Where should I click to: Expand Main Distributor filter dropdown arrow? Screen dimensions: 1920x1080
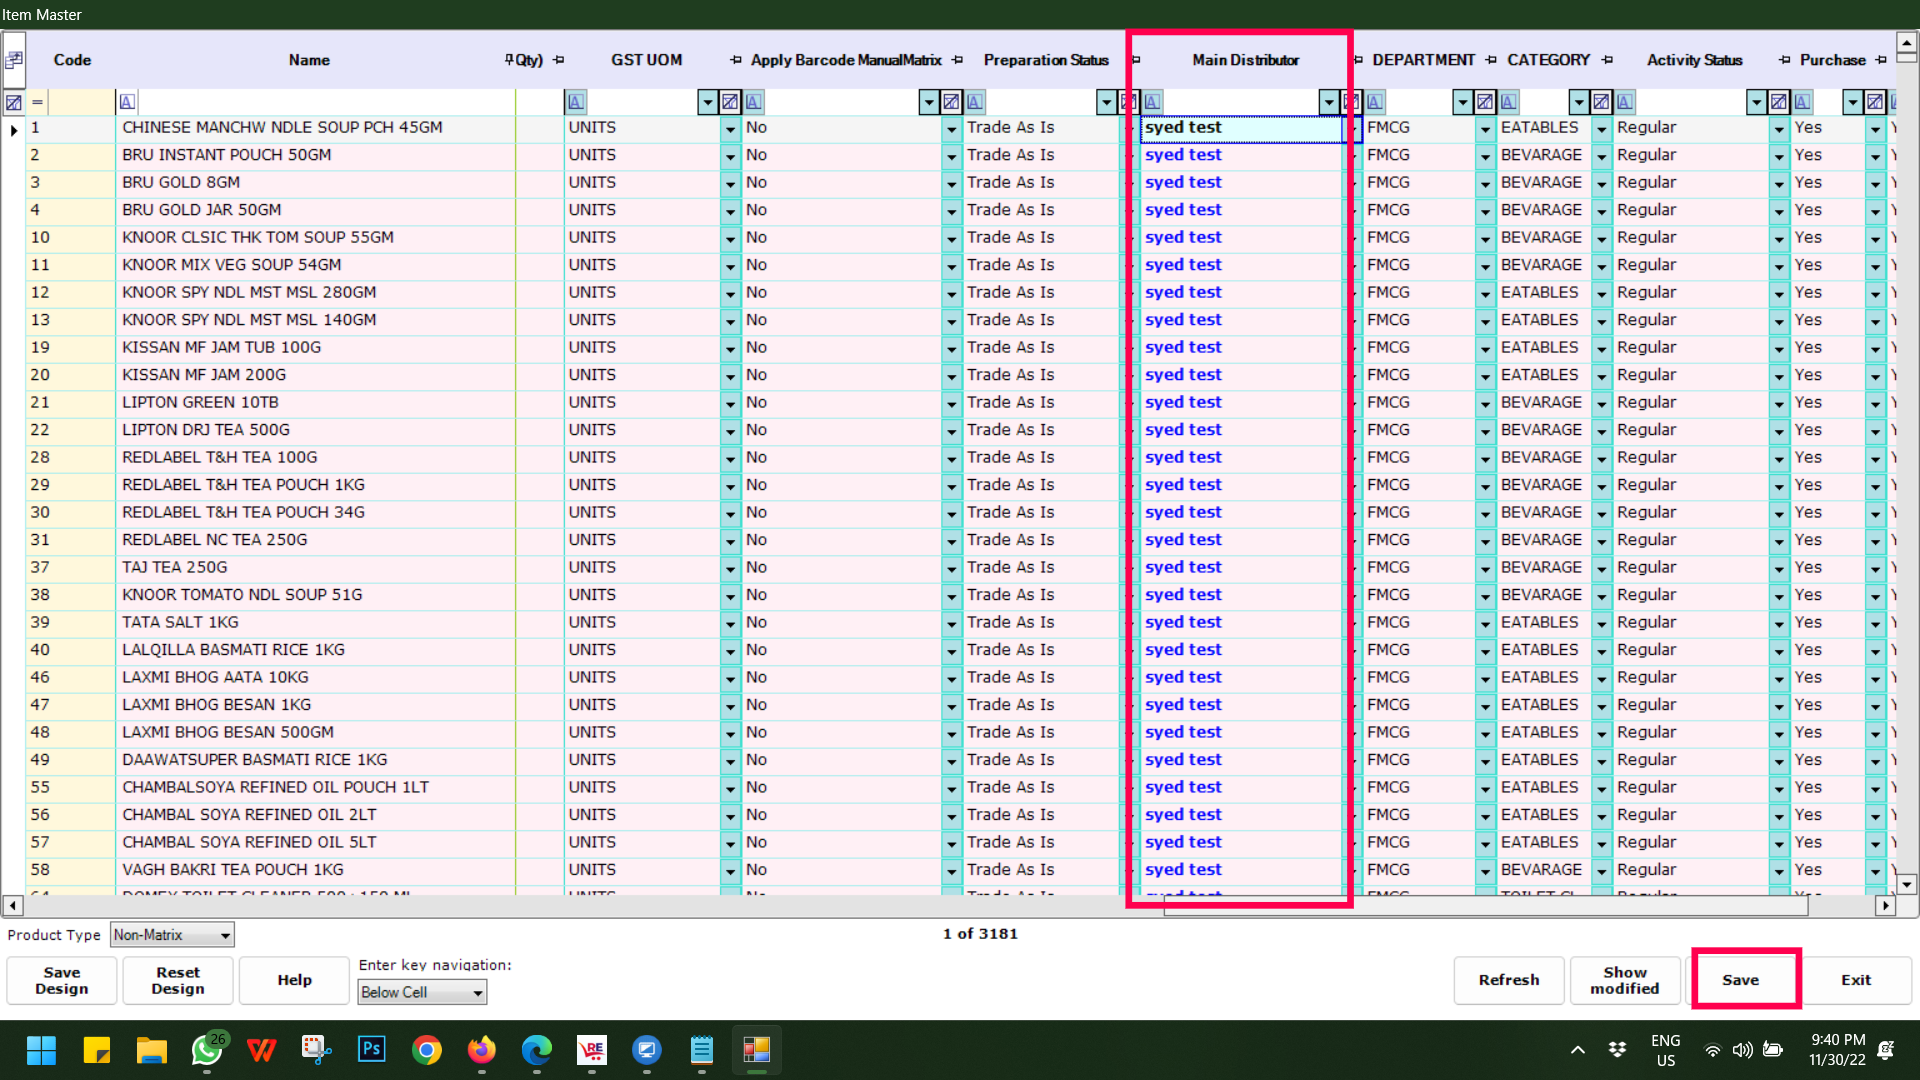(x=1328, y=102)
